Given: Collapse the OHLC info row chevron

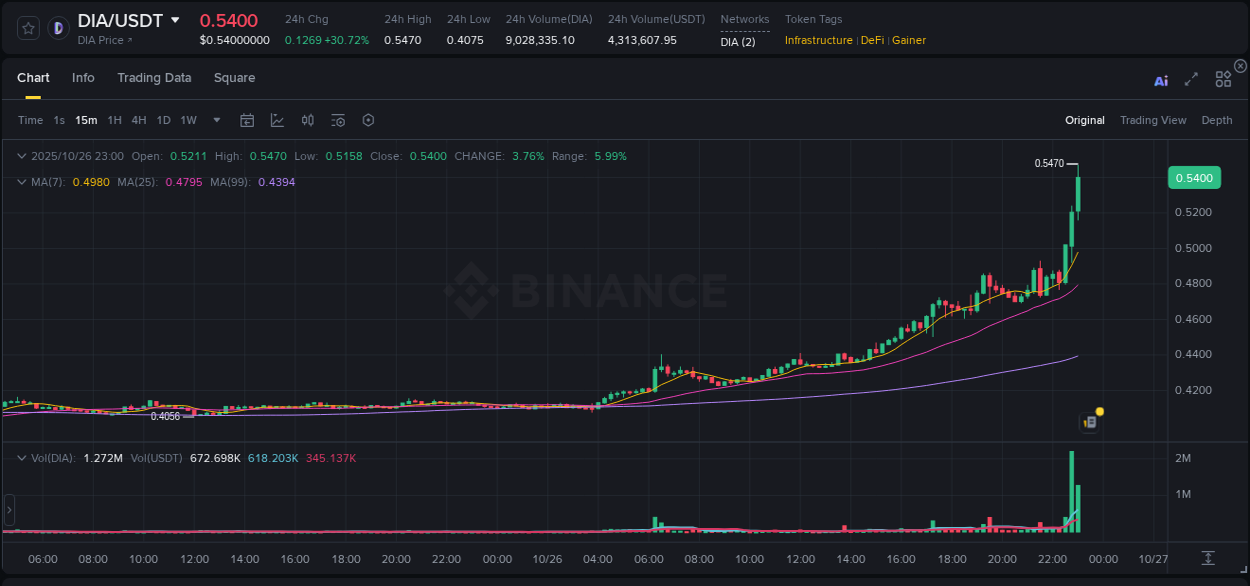Looking at the screenshot, I should pos(22,156).
